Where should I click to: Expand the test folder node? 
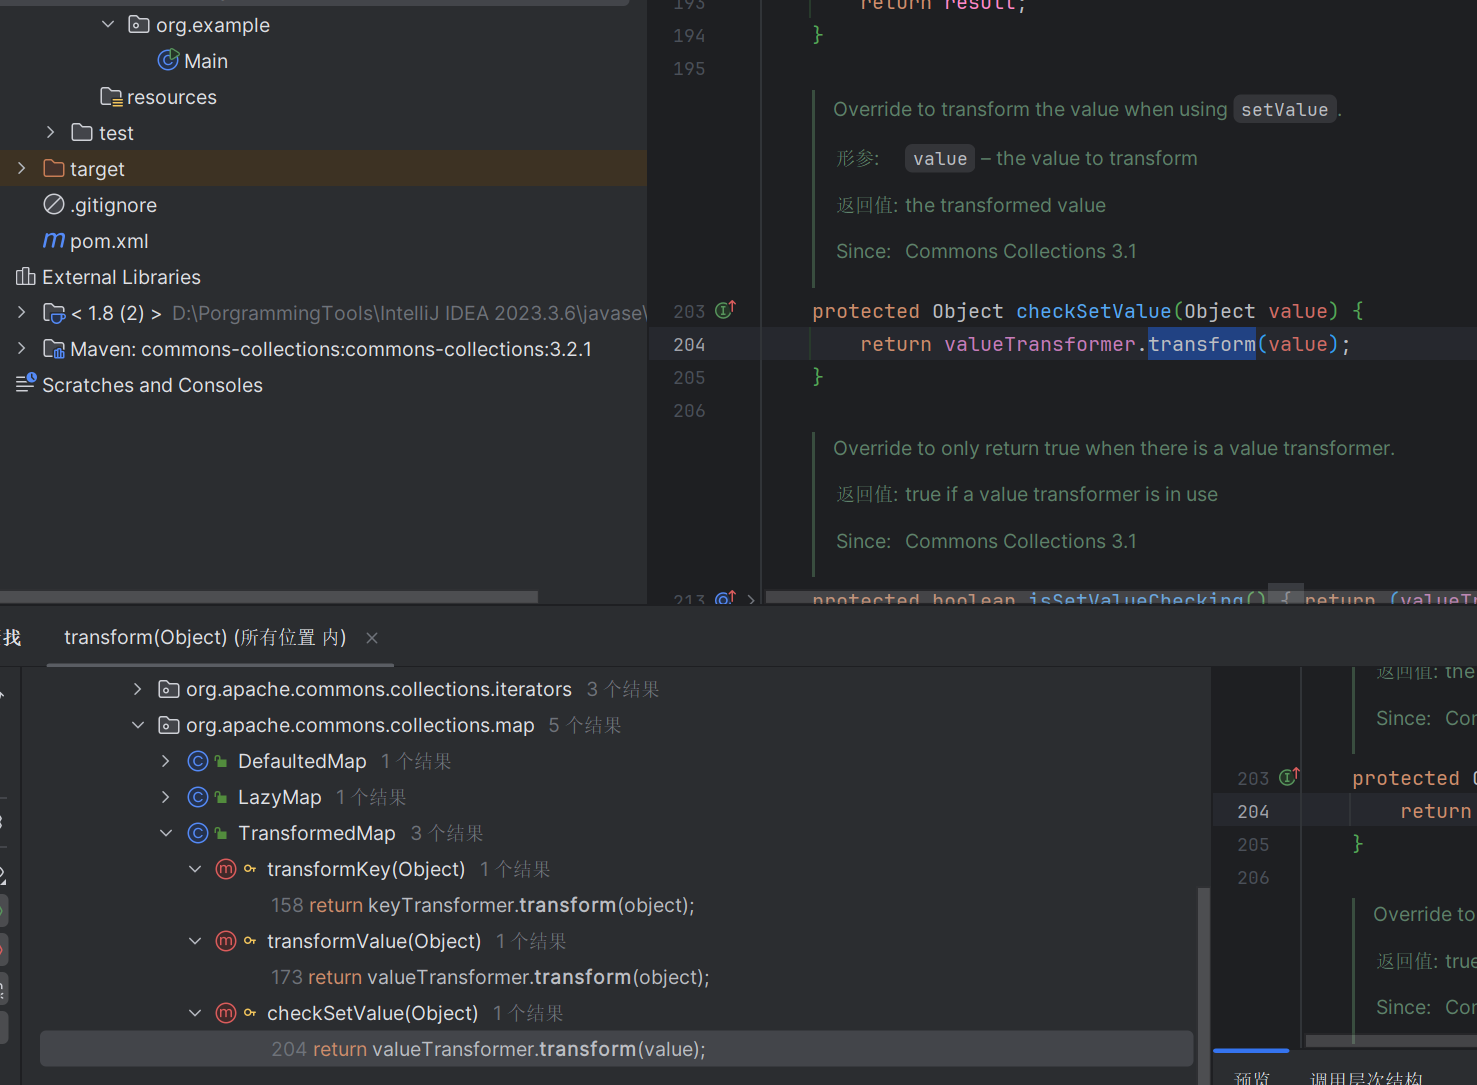[51, 133]
